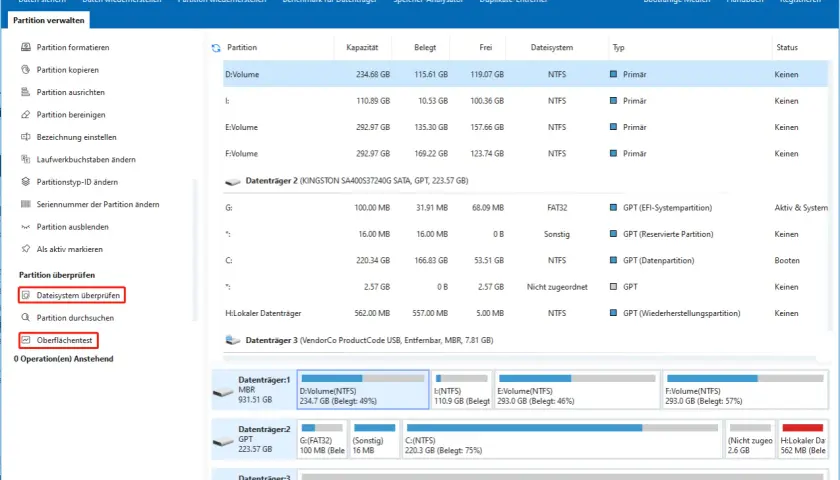Select the unallocated 2.6 GB block
The image size is (840, 480).
point(750,439)
